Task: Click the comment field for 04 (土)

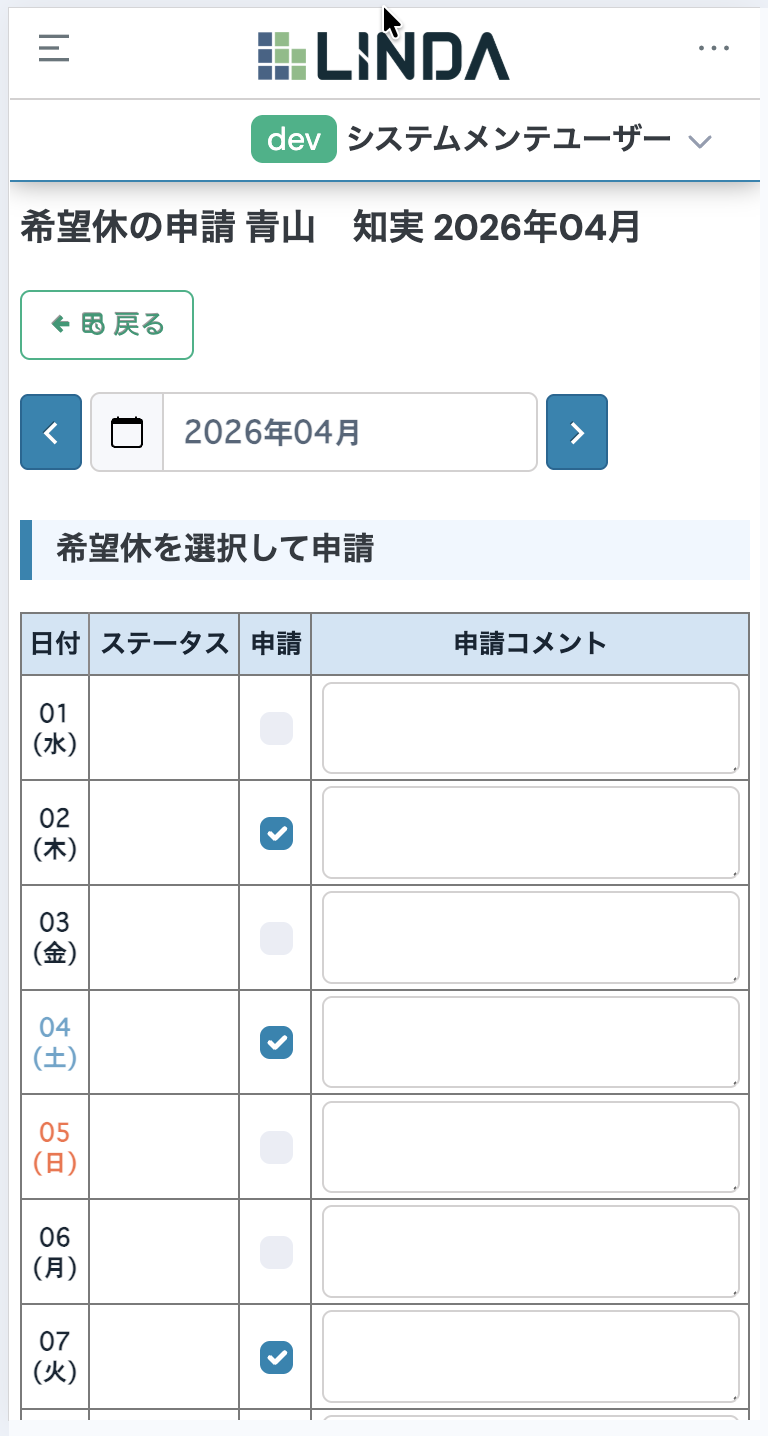Action: pyautogui.click(x=531, y=1043)
